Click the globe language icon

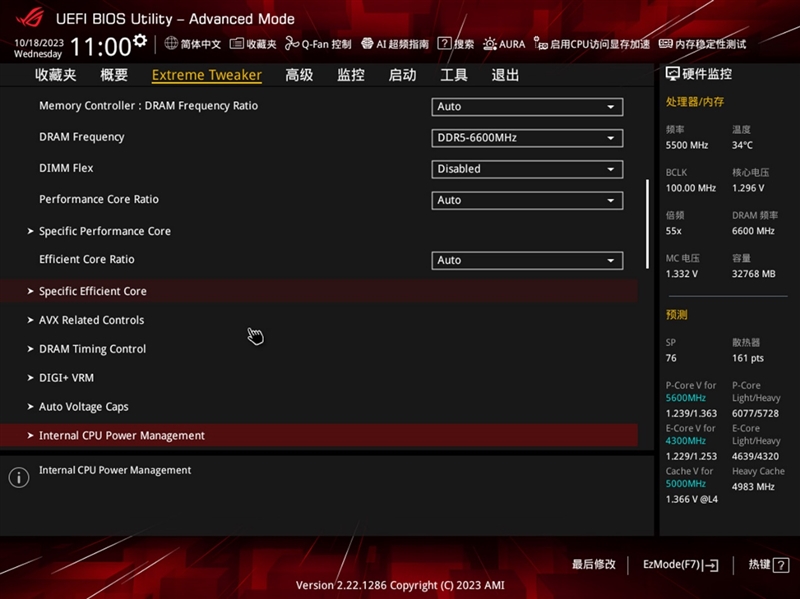point(171,43)
